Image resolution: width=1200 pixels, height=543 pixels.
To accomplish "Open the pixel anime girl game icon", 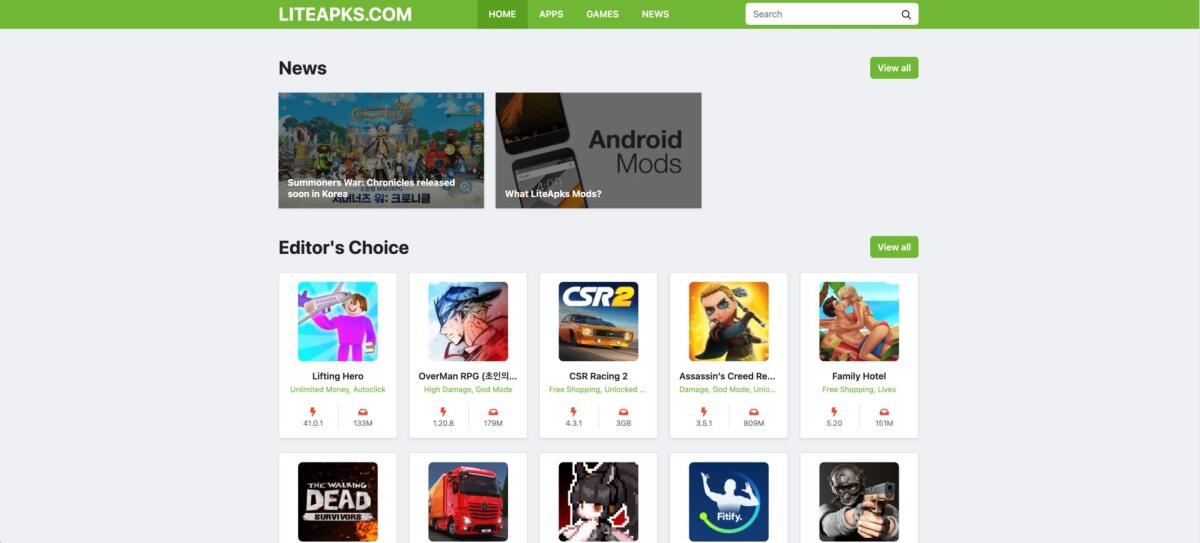I will click(598, 502).
